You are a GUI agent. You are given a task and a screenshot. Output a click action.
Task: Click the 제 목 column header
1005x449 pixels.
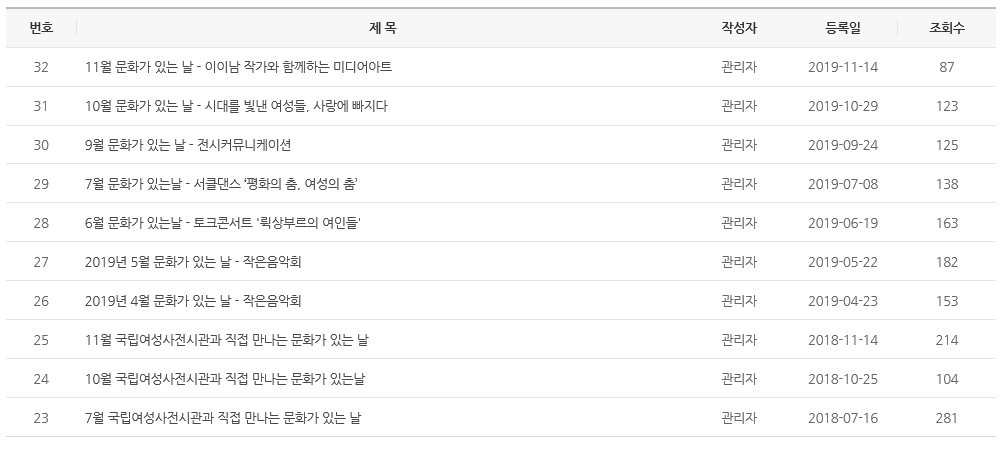tap(383, 28)
